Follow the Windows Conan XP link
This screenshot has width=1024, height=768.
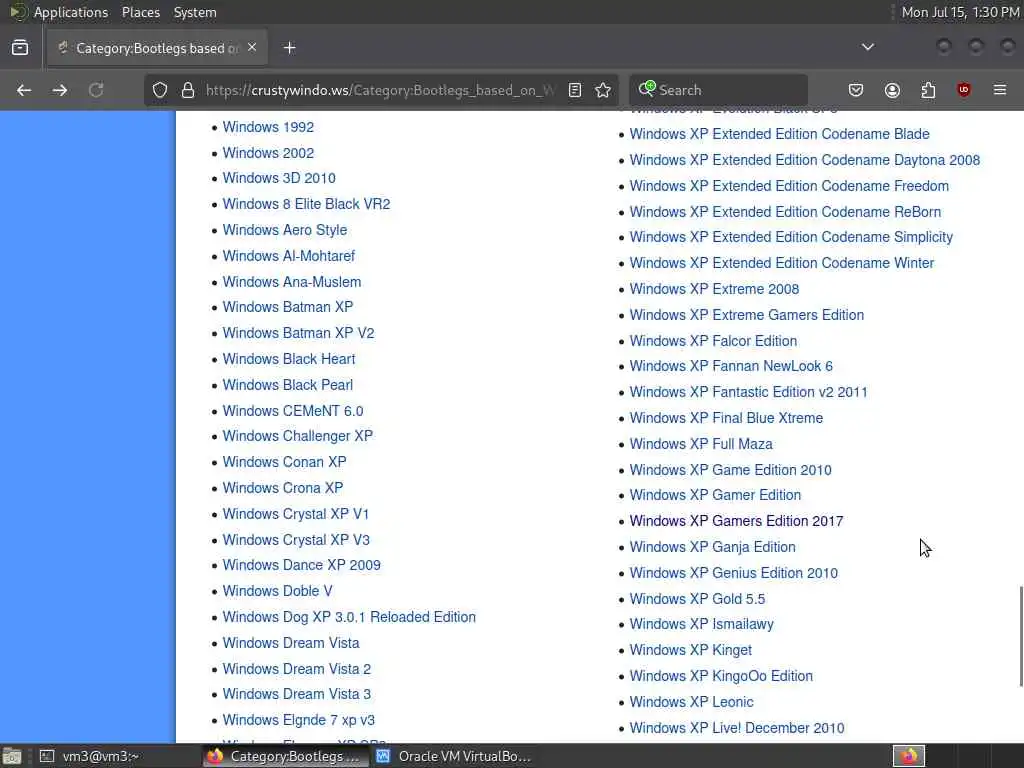(x=284, y=462)
